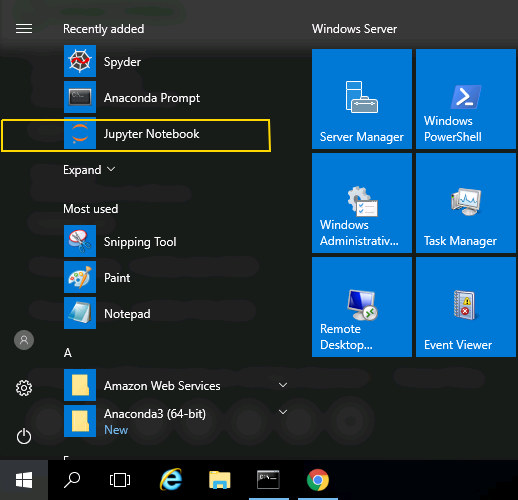This screenshot has width=518, height=500.
Task: Open Notepad app icon
Action: coord(80,313)
